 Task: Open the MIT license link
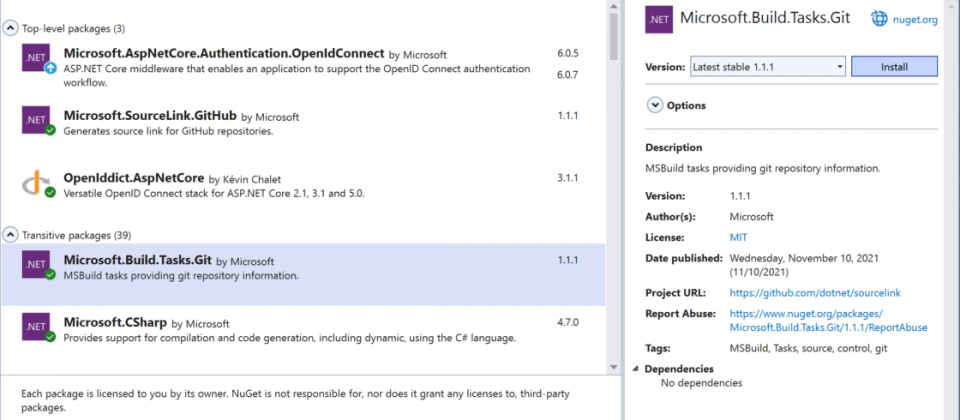coord(738,238)
